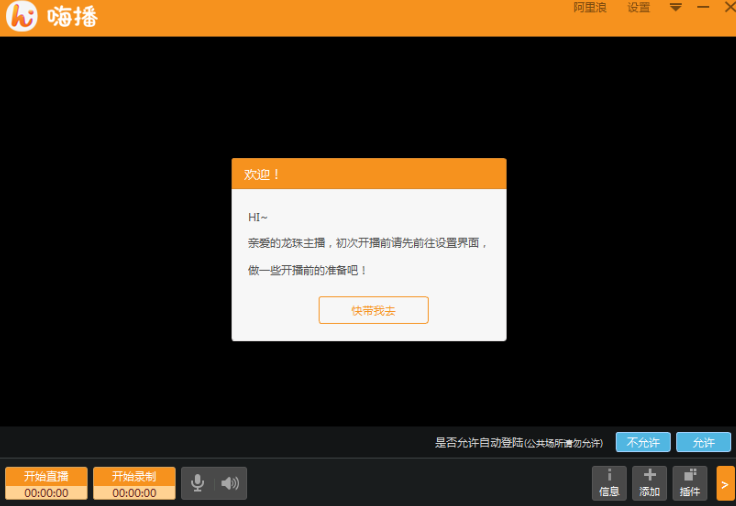The image size is (736, 506).
Task: Minimize the 嗨播 window
Action: 703,7
